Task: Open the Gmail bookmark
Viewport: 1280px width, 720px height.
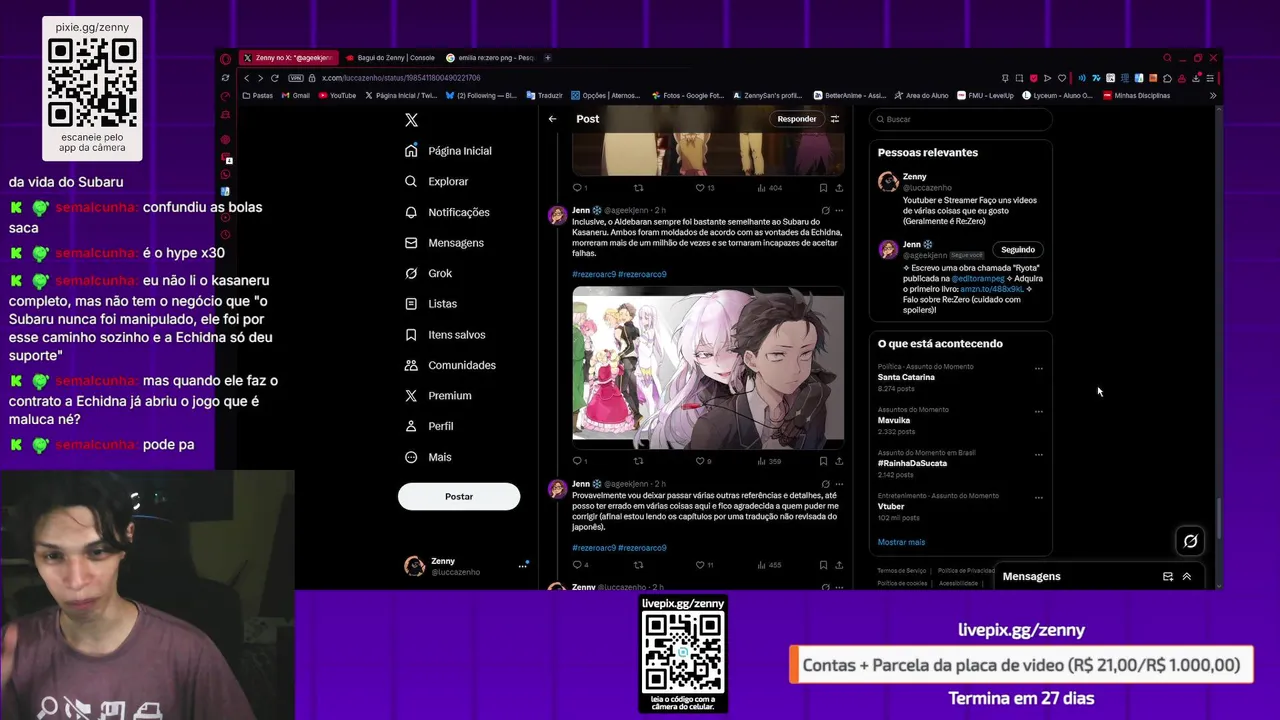Action: point(295,96)
